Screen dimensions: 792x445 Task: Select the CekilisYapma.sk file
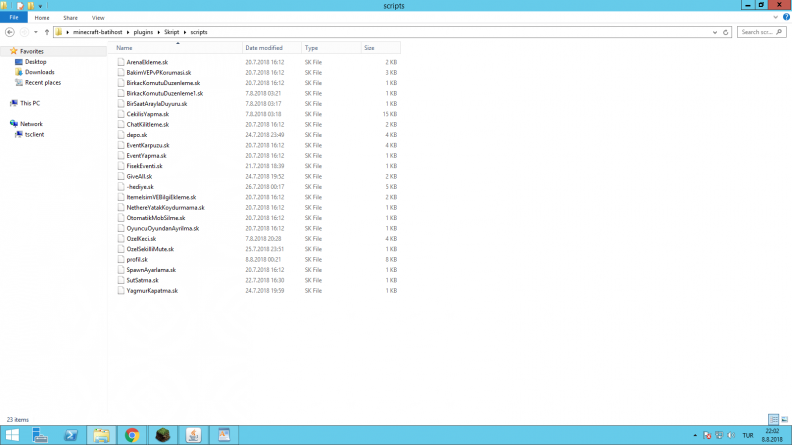point(147,114)
